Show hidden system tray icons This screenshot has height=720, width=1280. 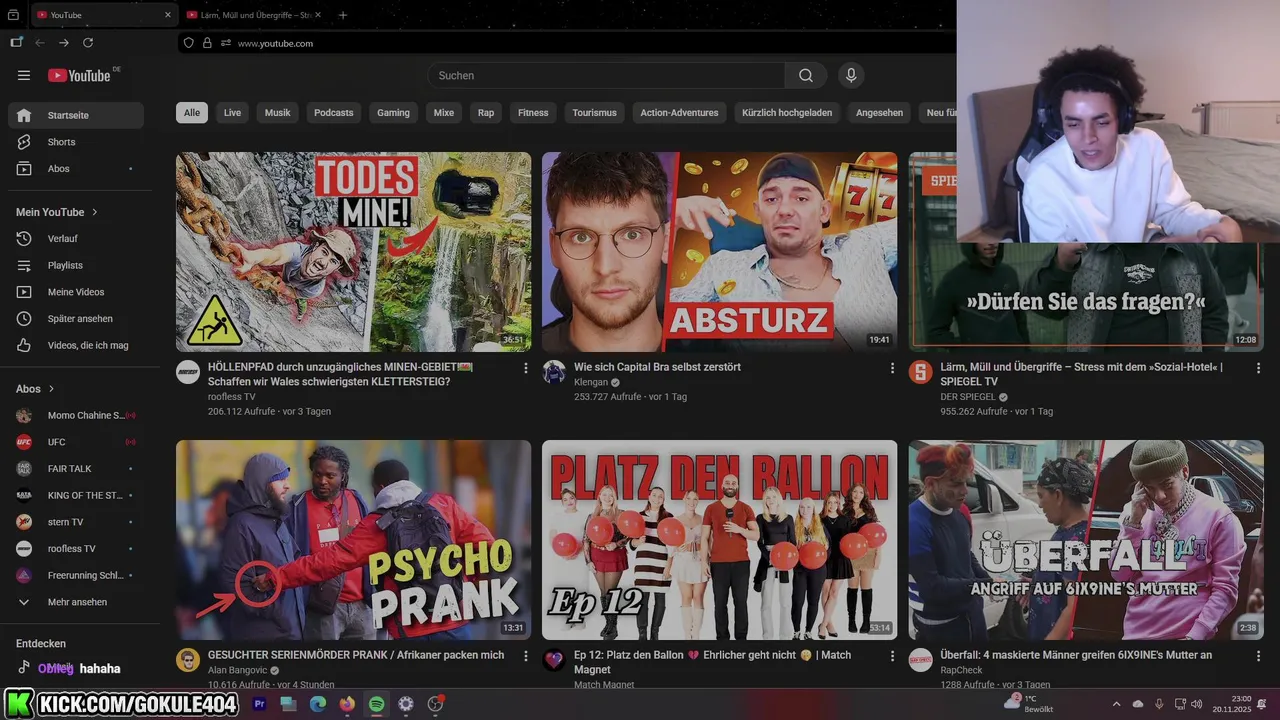point(1117,704)
